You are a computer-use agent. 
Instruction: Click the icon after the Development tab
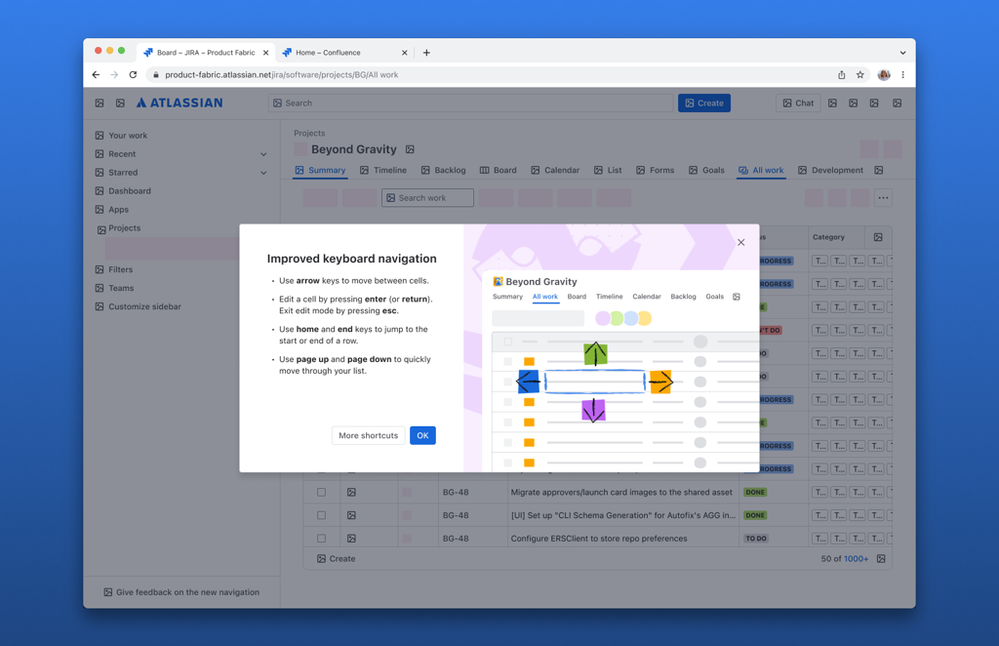tap(879, 170)
